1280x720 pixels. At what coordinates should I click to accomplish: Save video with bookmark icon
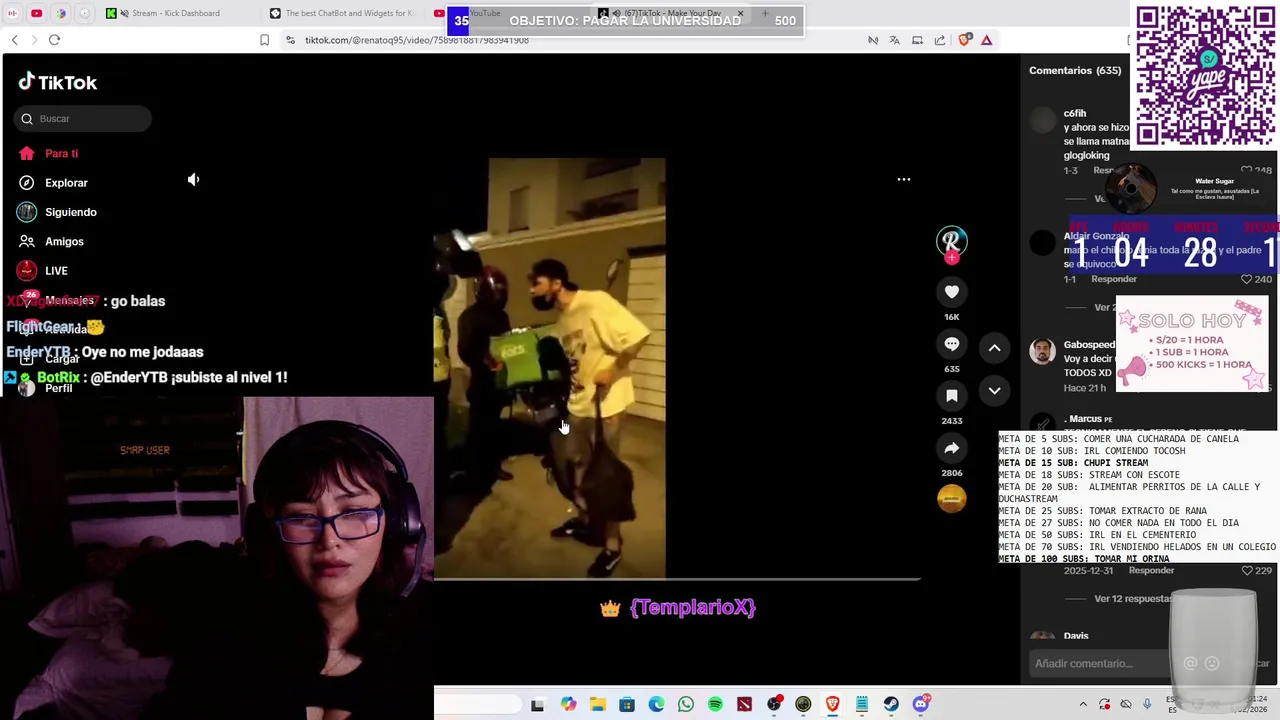[952, 396]
